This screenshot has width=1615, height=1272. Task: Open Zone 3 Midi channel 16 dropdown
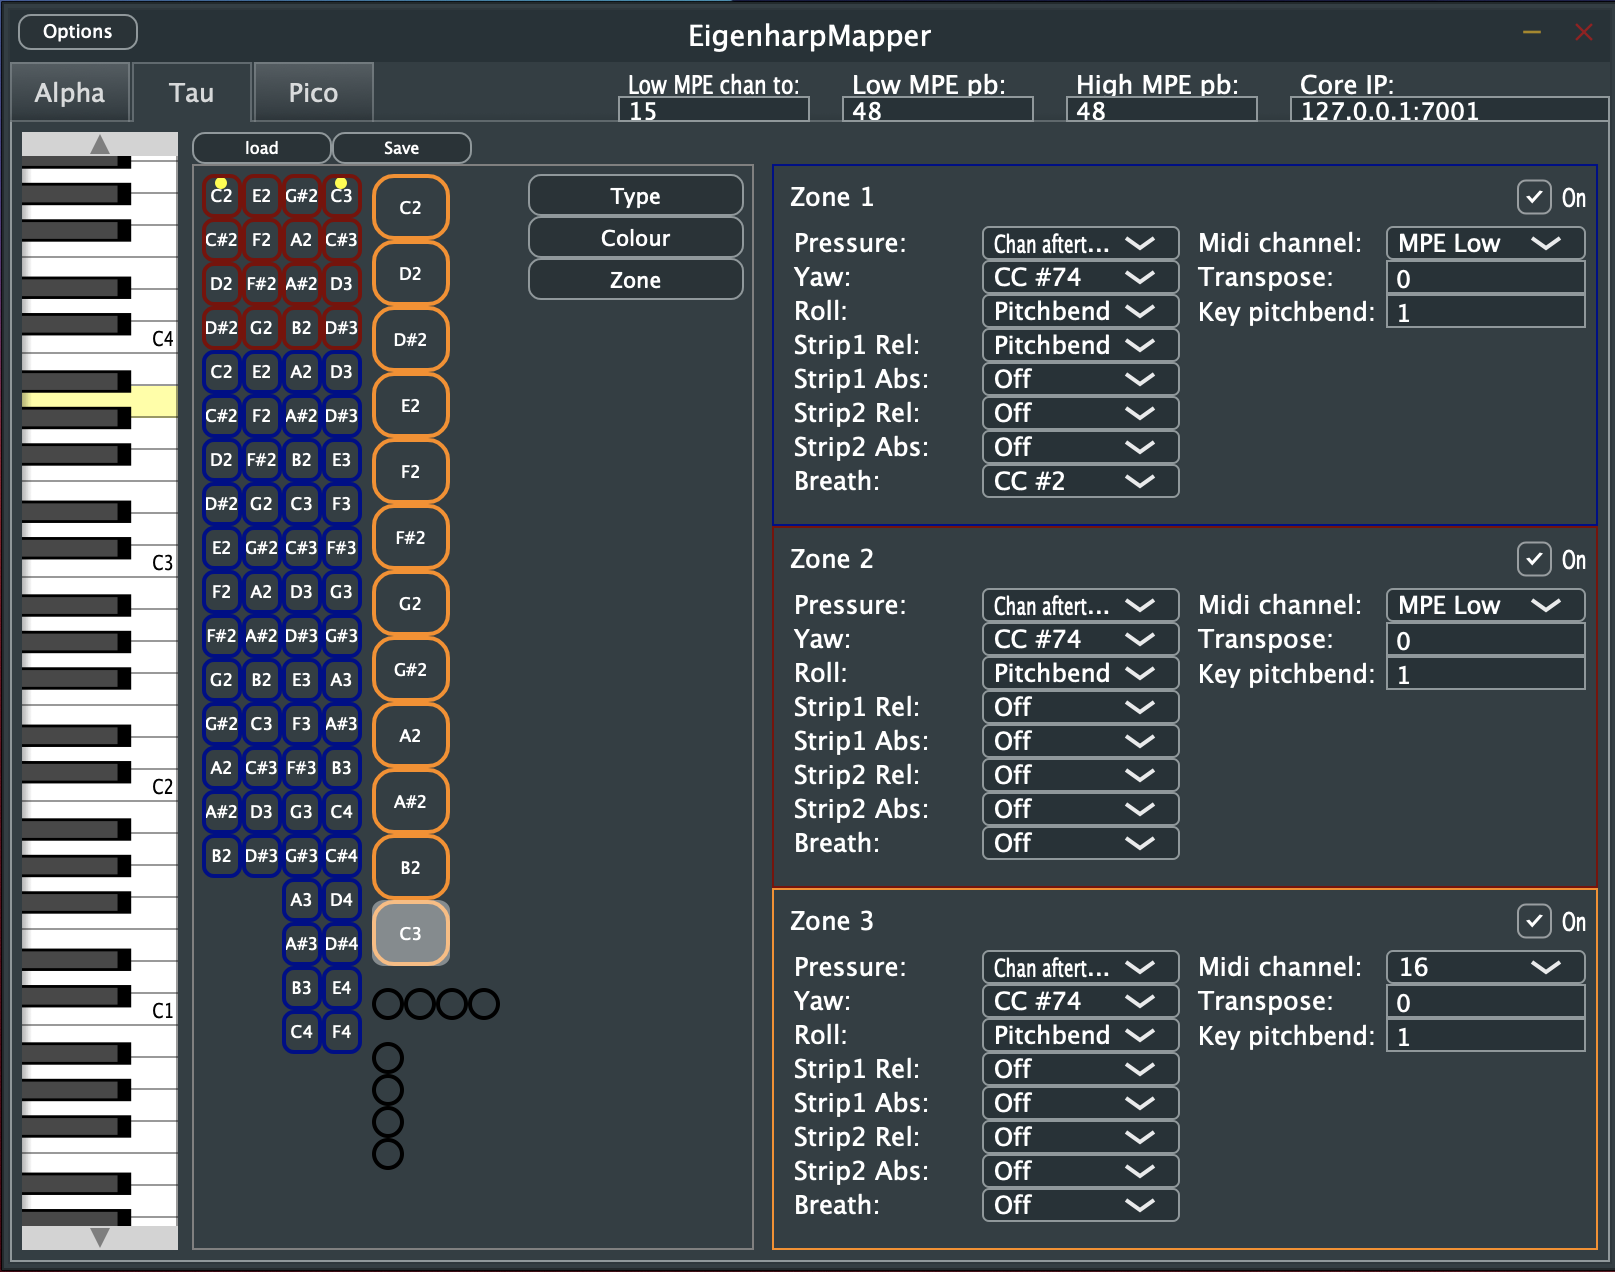(1485, 968)
